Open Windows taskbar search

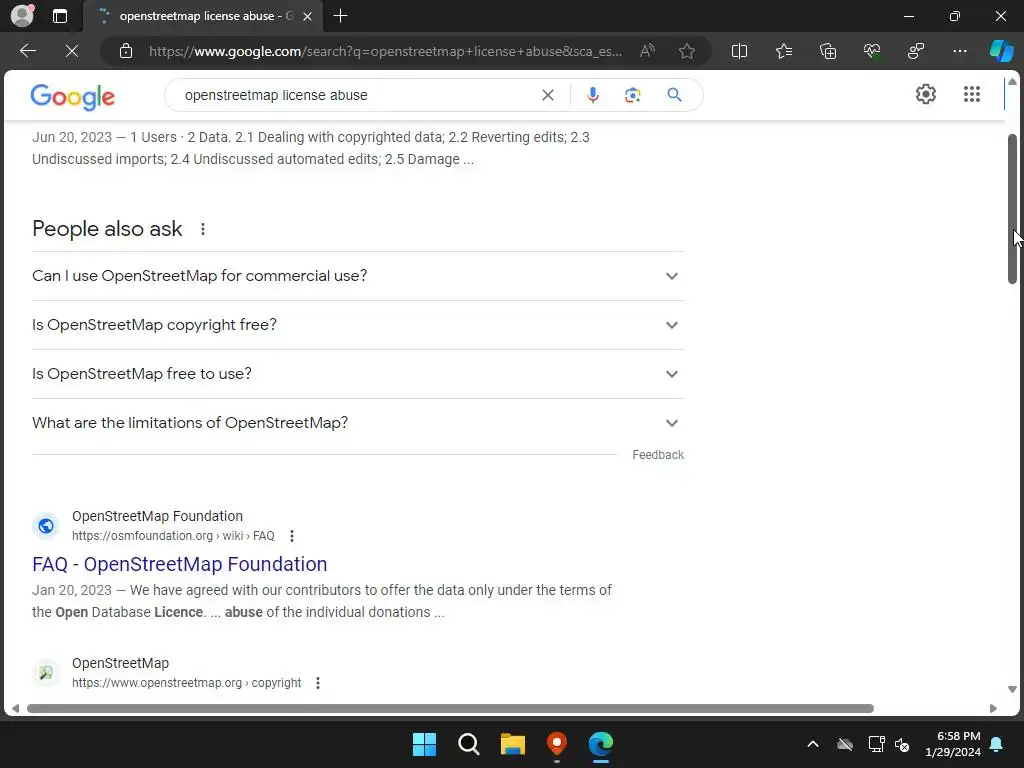coord(469,744)
